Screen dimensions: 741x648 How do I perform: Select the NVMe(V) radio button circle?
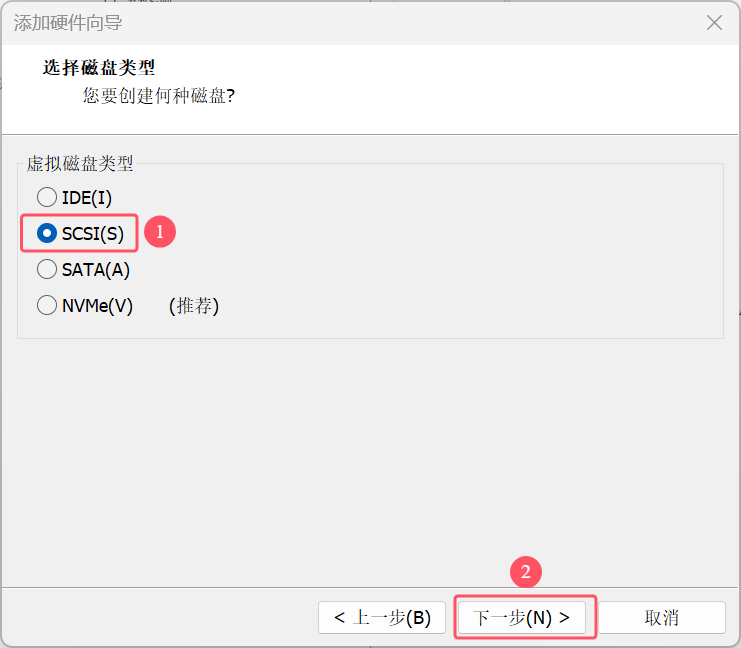[x=47, y=305]
